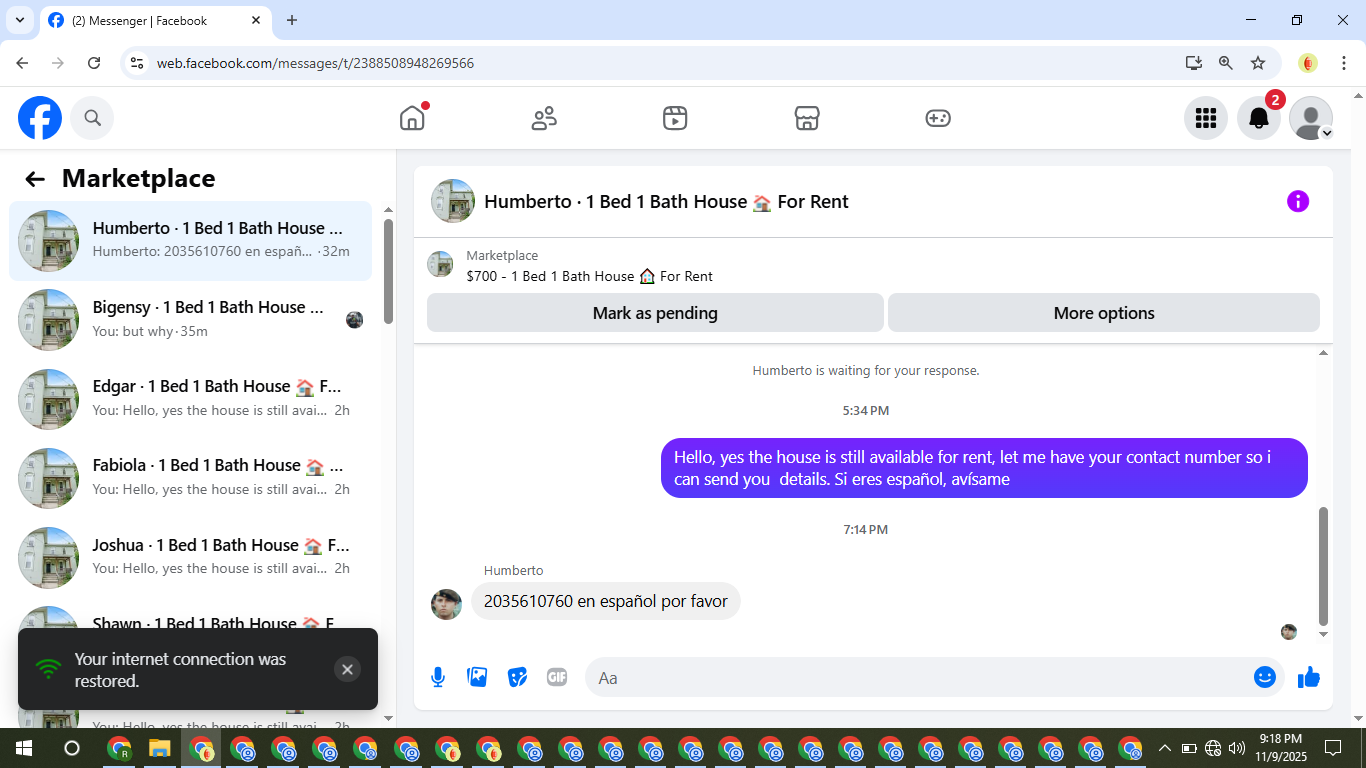Viewport: 1366px width, 768px height.
Task: Click the address bar URL
Action: pos(315,63)
